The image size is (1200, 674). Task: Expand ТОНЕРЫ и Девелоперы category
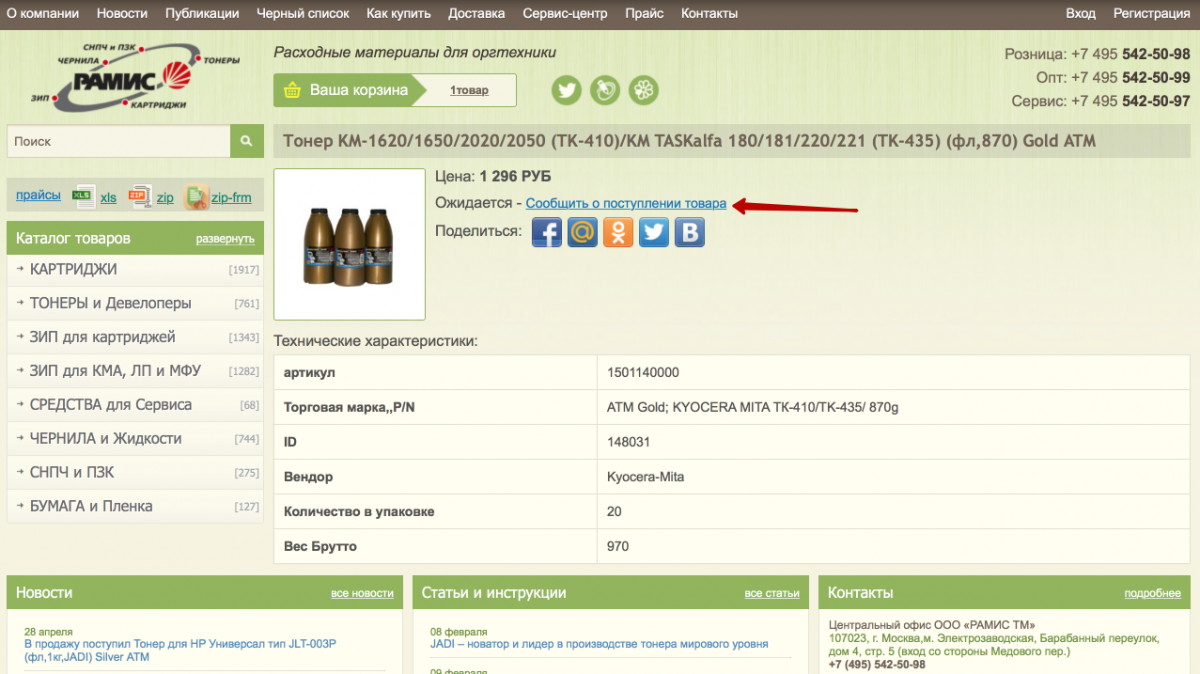click(135, 303)
